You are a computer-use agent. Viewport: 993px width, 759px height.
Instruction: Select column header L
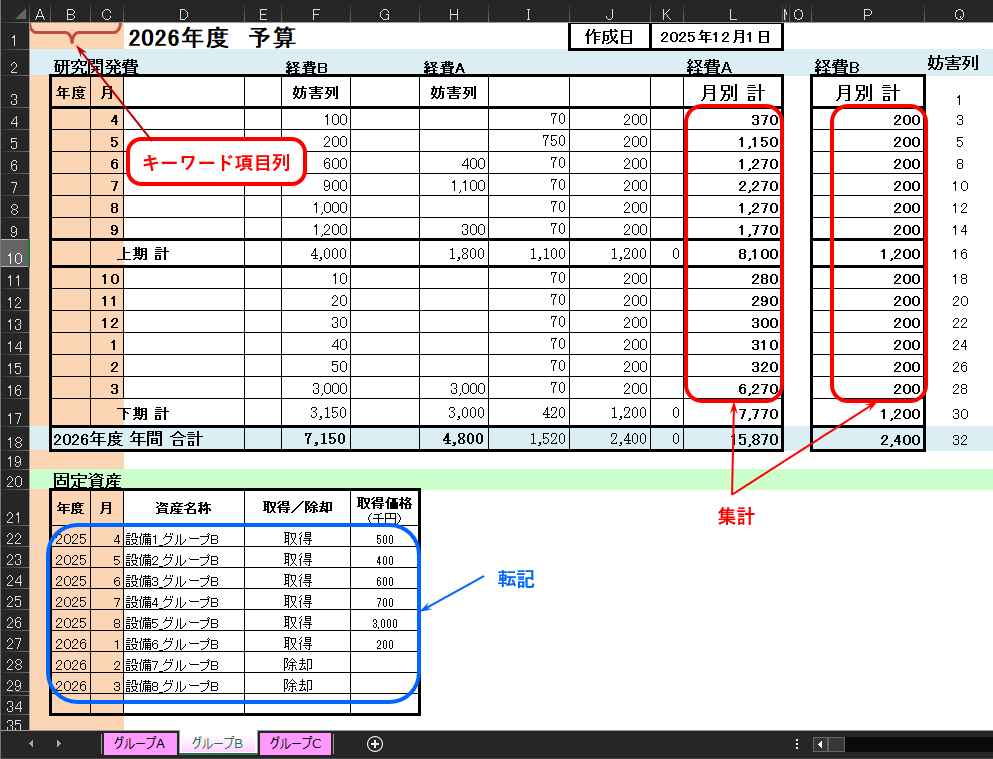coord(733,15)
